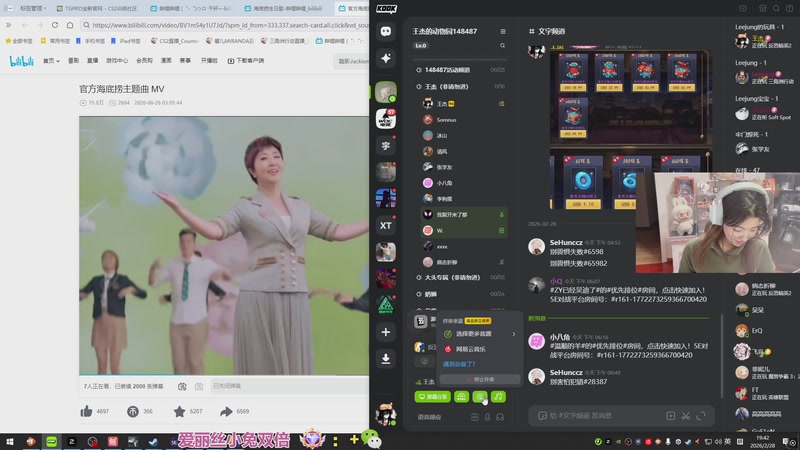Click 下载客户端 on bilibili header
Image resolution: width=800 pixels, height=450 pixels.
click(246, 60)
